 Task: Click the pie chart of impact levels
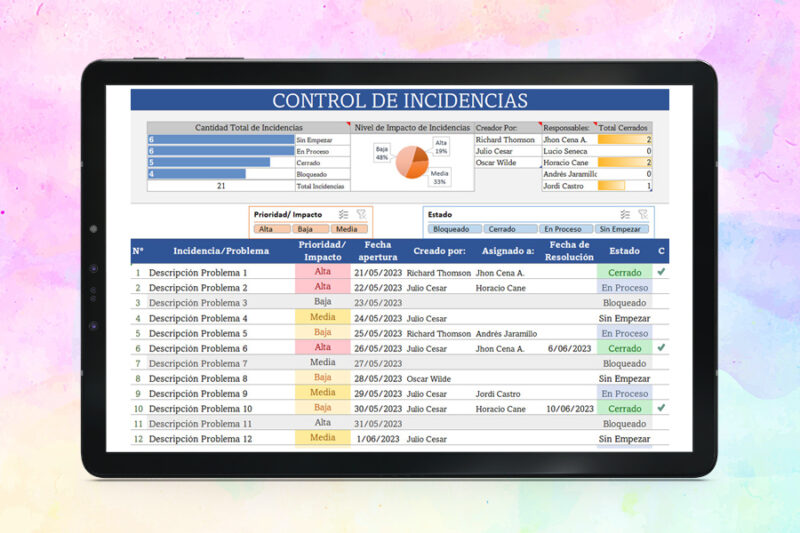click(x=412, y=162)
